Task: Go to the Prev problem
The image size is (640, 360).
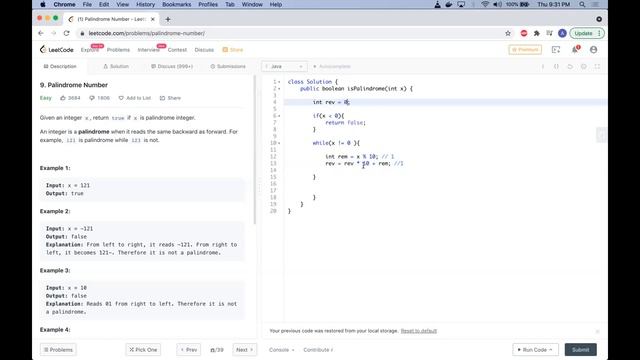Action: [189, 350]
